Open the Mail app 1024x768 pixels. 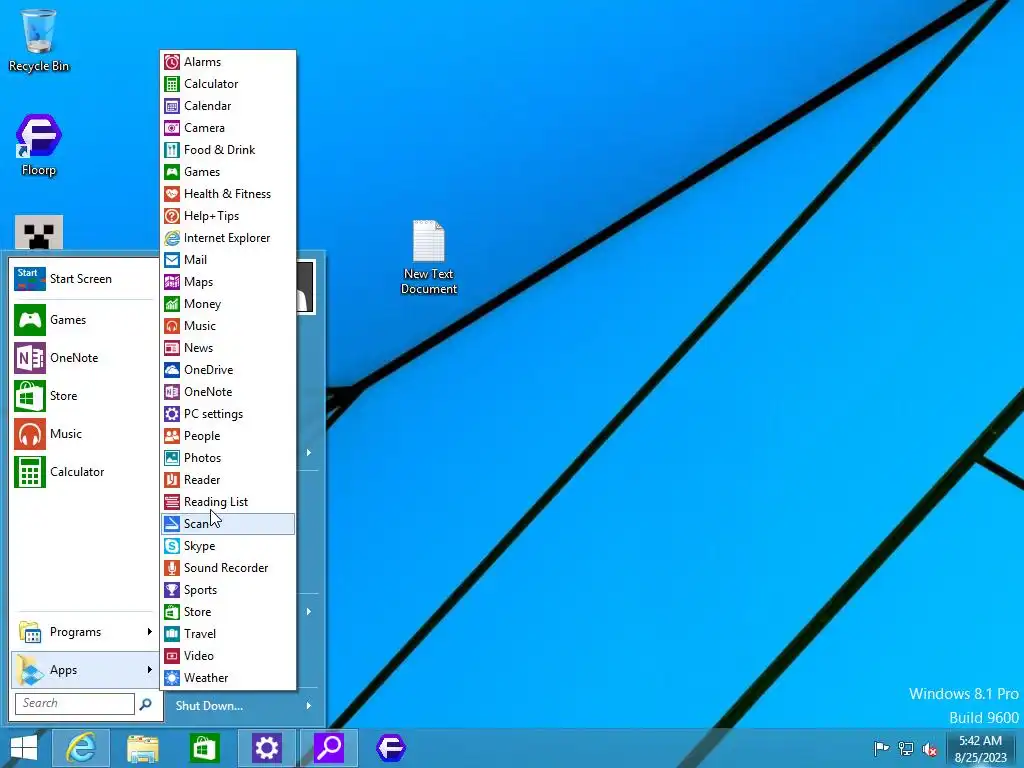228,260
